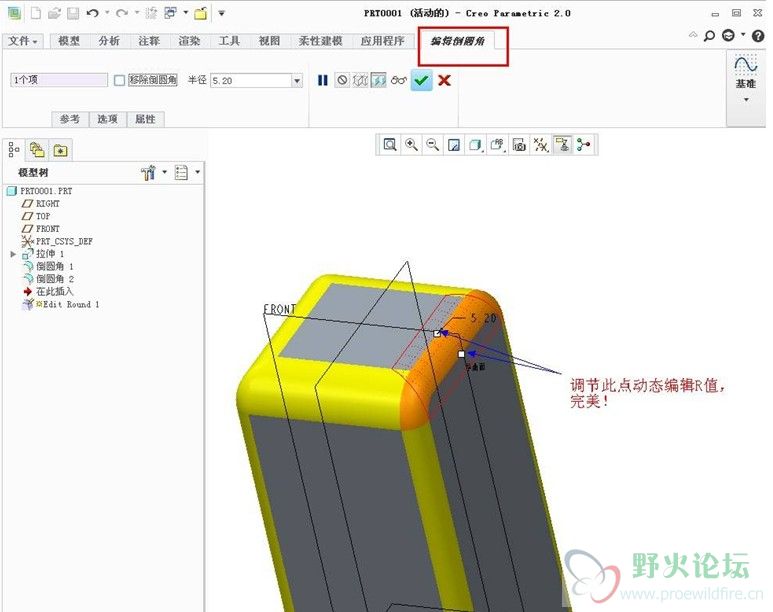Open the Windows list dropdown arrow
773x612 pixels.
[x=185, y=13]
